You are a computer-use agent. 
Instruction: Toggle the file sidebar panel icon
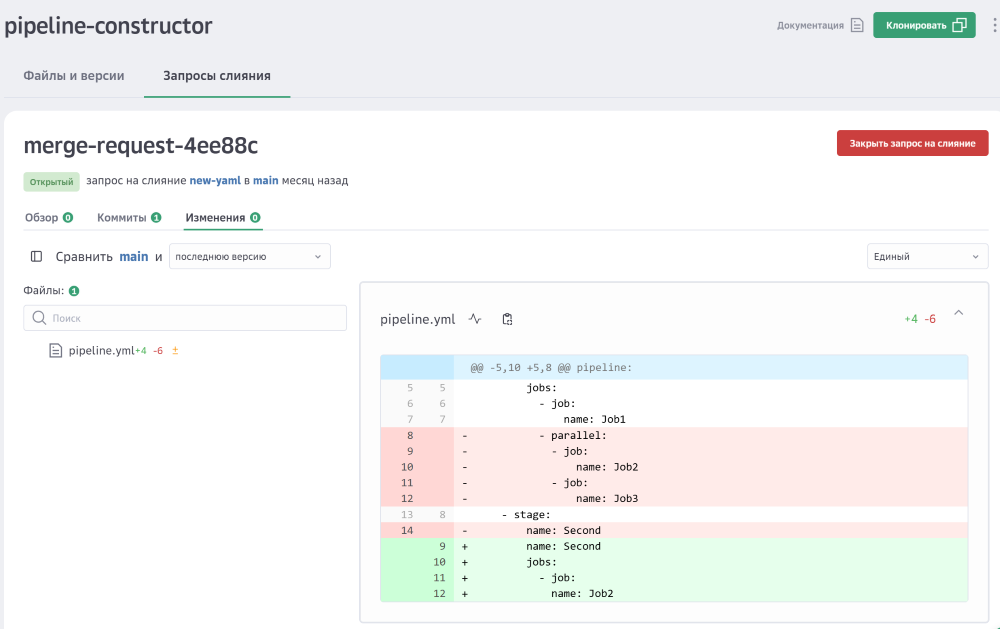36,256
